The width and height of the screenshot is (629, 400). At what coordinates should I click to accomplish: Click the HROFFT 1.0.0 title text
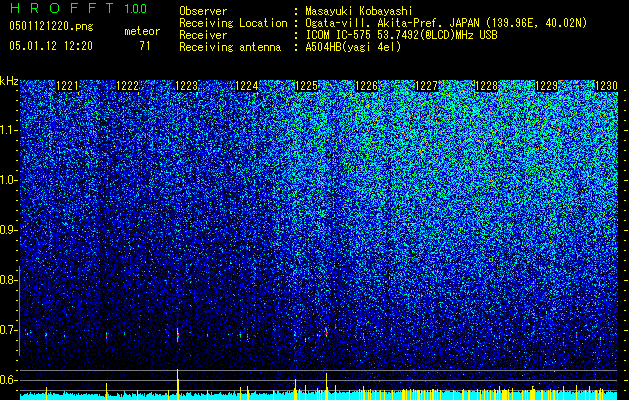coord(78,8)
